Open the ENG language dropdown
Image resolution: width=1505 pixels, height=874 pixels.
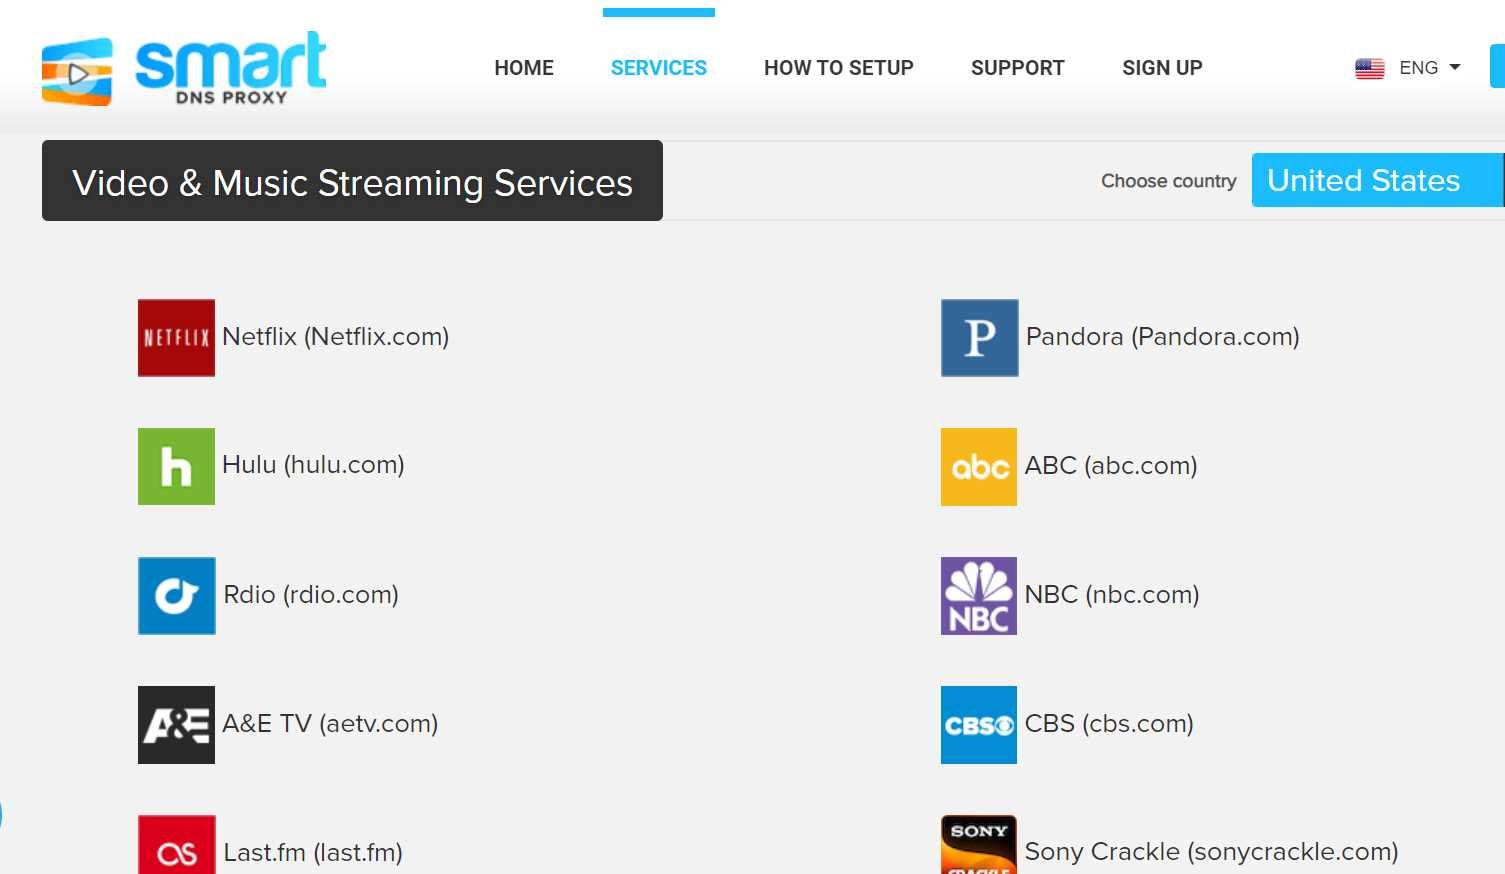1430,68
